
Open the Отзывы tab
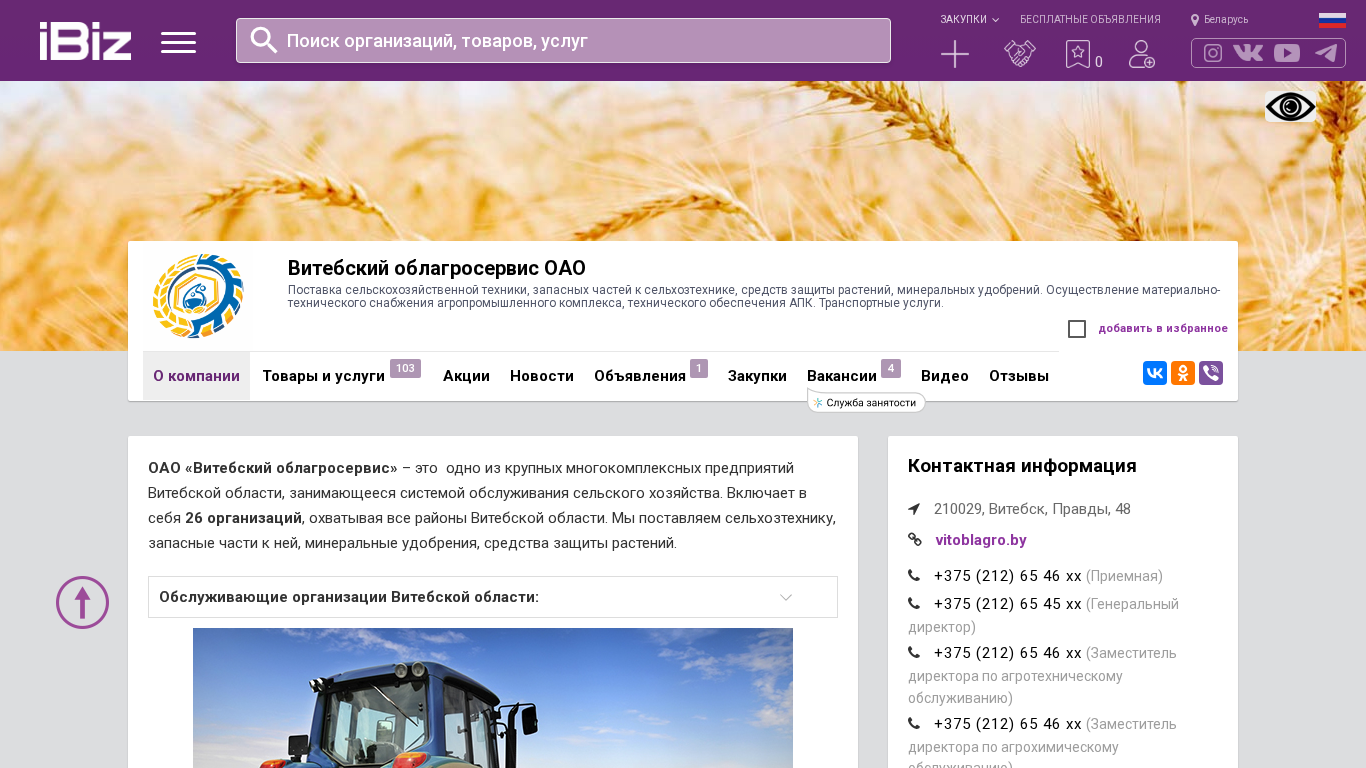coord(1019,376)
